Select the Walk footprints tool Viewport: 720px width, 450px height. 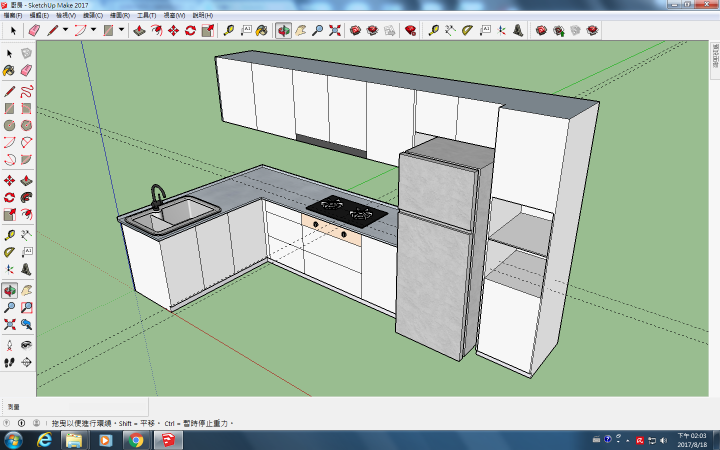pos(10,362)
